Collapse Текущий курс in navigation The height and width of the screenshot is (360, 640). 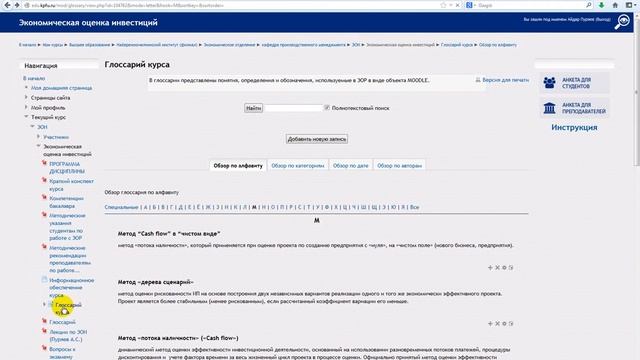coord(26,117)
